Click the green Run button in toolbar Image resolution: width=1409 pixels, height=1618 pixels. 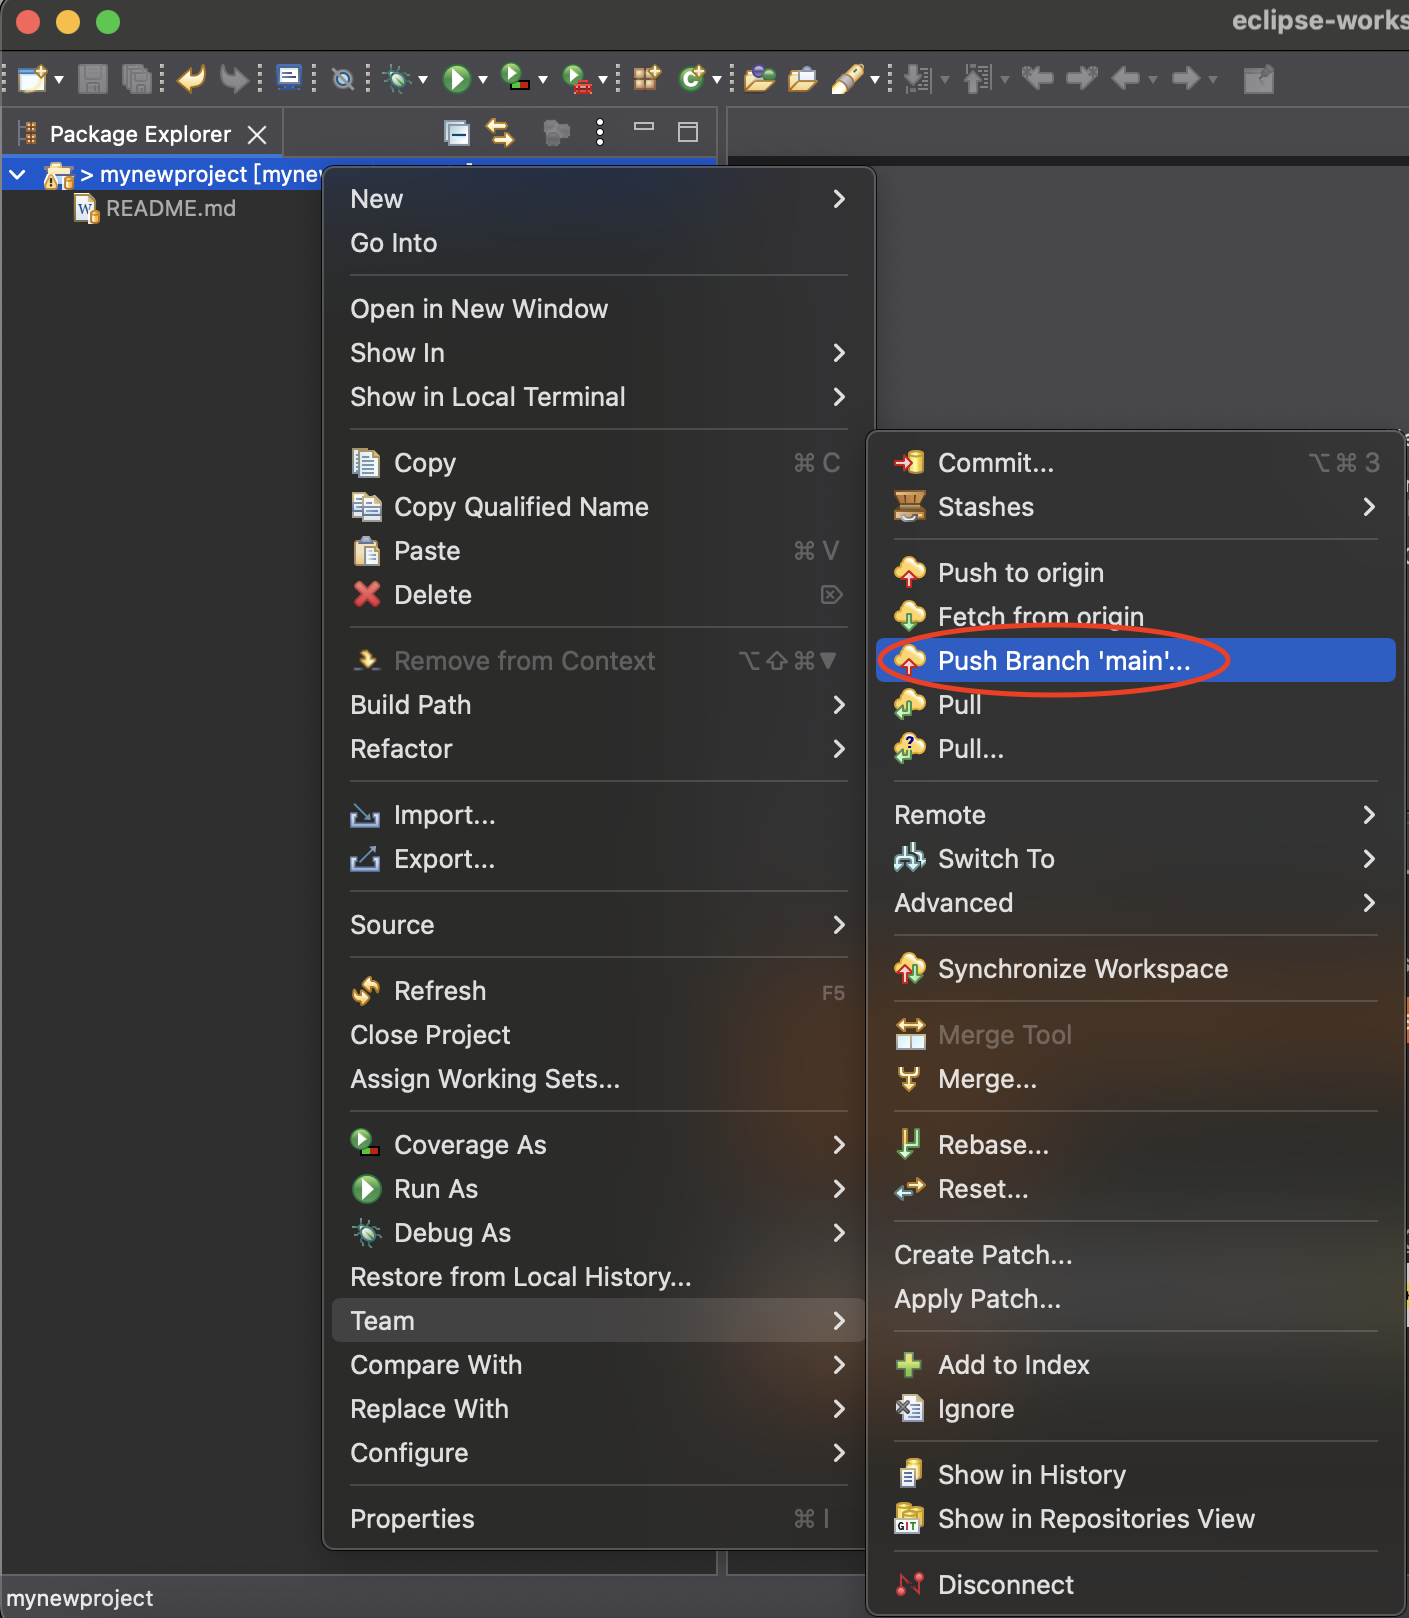click(x=457, y=79)
